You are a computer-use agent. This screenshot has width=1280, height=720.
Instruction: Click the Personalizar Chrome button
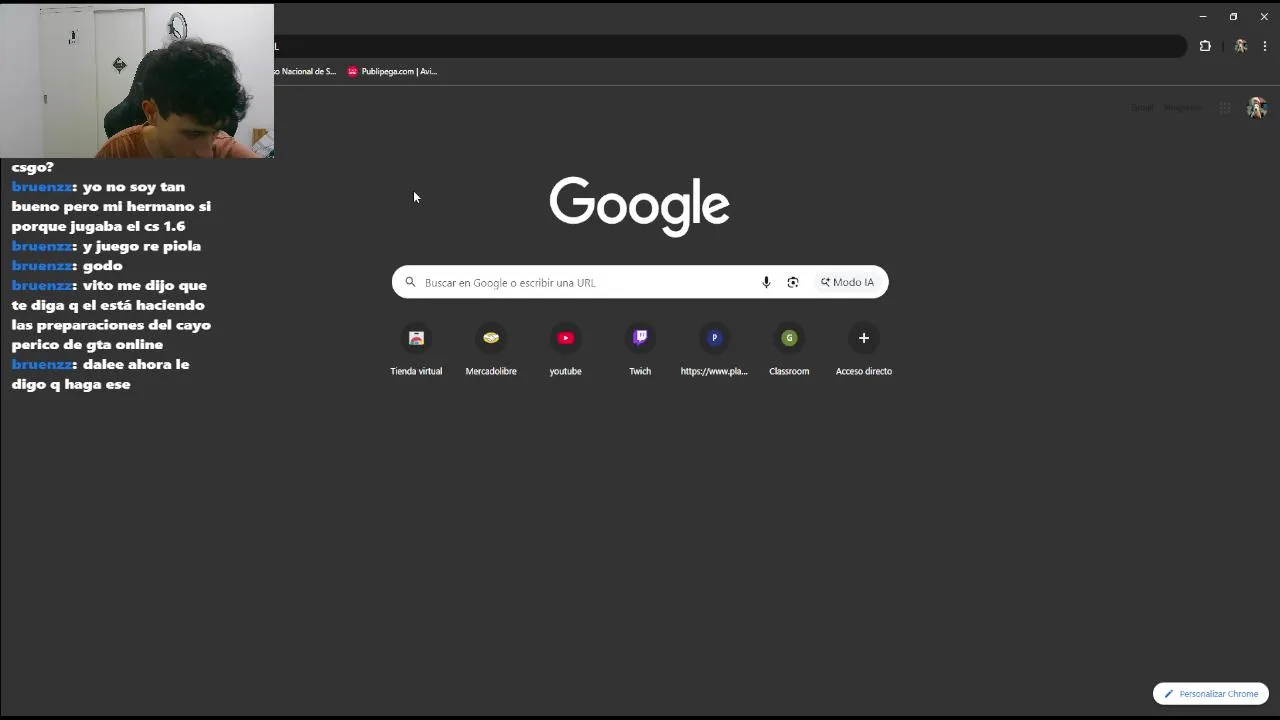click(1211, 693)
